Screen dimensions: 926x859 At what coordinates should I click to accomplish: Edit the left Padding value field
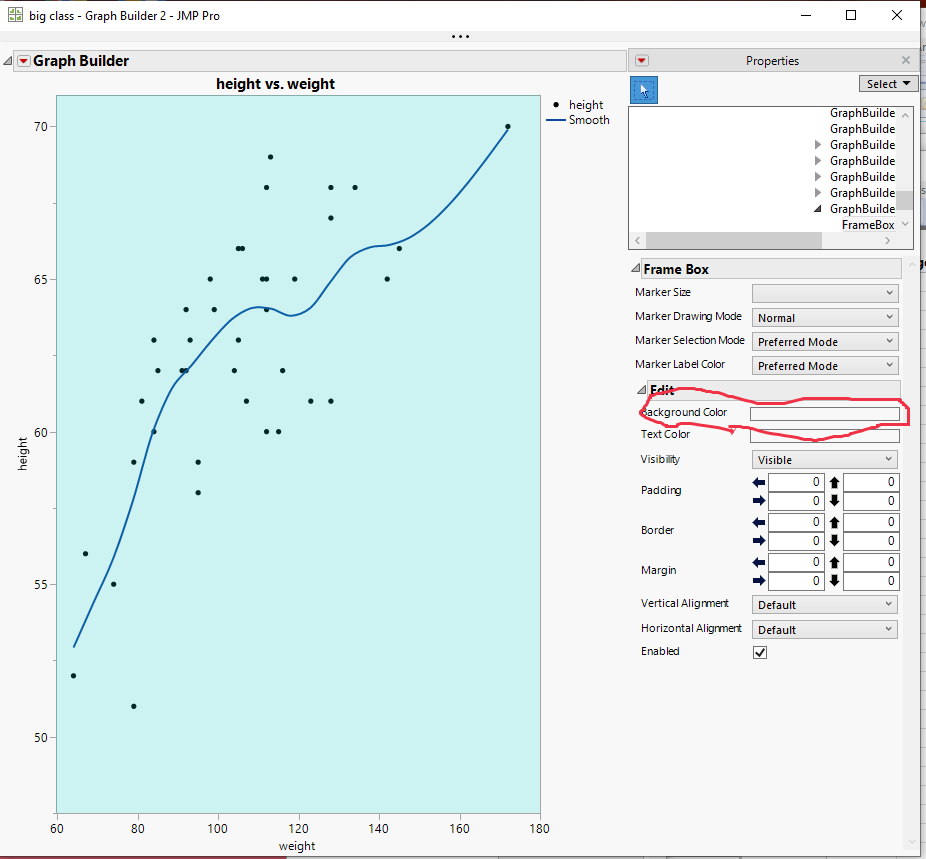(x=795, y=482)
